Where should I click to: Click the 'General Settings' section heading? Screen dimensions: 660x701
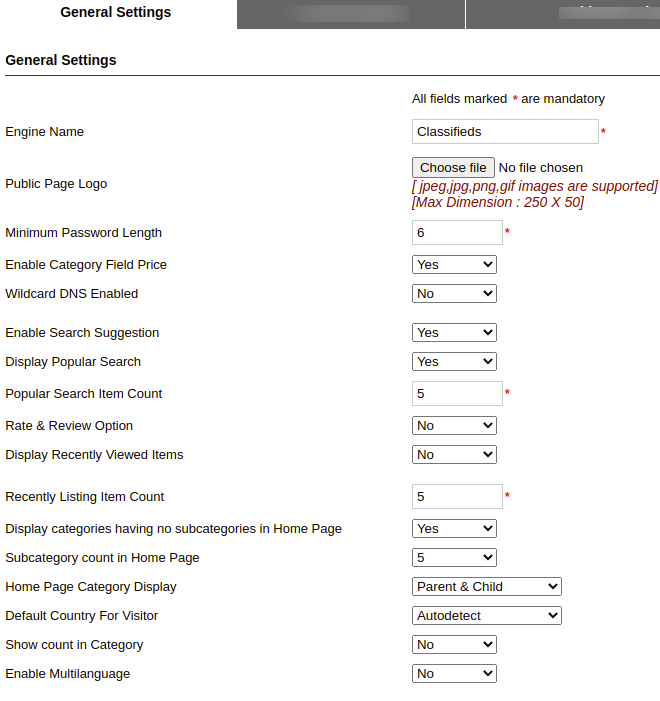(61, 60)
